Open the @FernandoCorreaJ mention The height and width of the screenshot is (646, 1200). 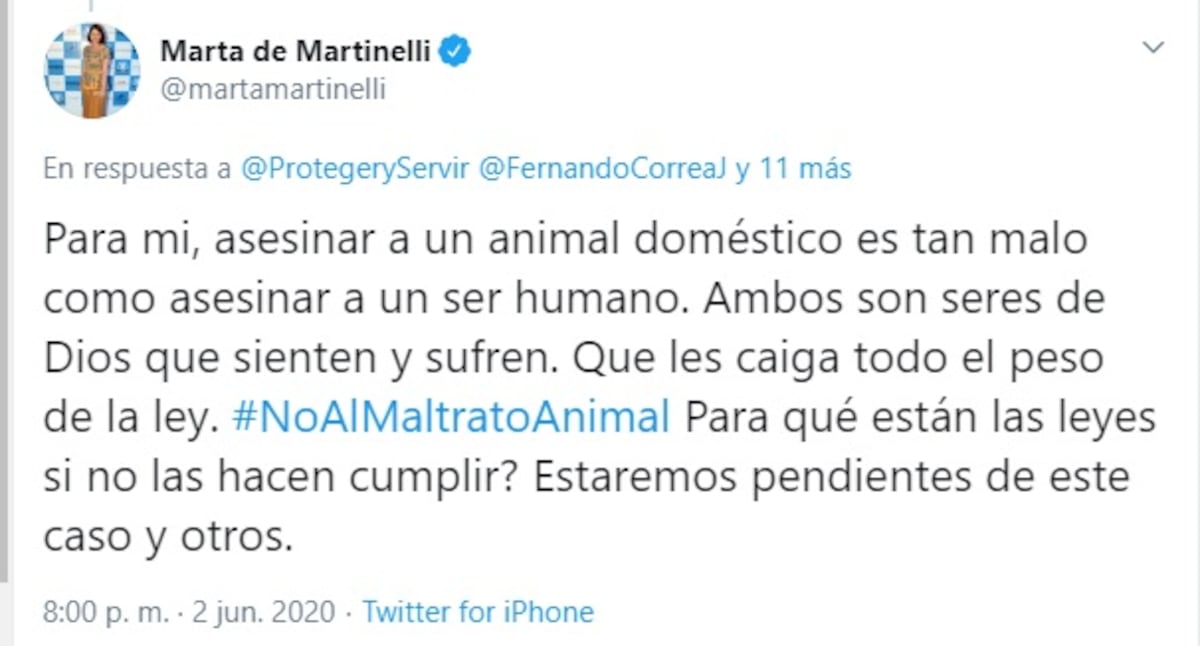point(601,169)
